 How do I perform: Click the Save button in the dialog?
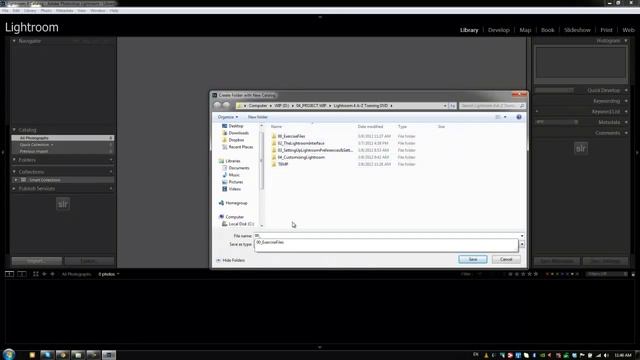point(472,260)
